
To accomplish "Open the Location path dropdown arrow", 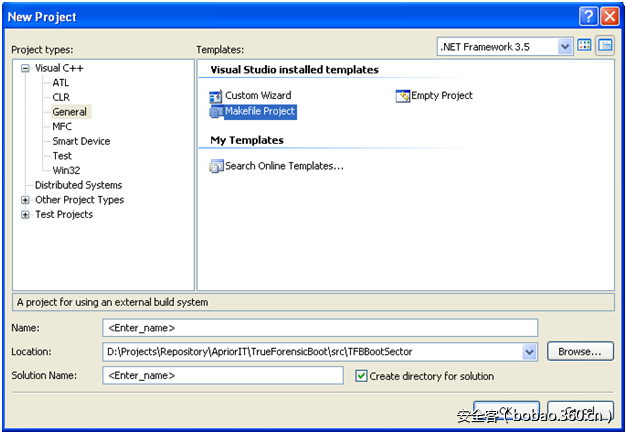I will click(529, 352).
